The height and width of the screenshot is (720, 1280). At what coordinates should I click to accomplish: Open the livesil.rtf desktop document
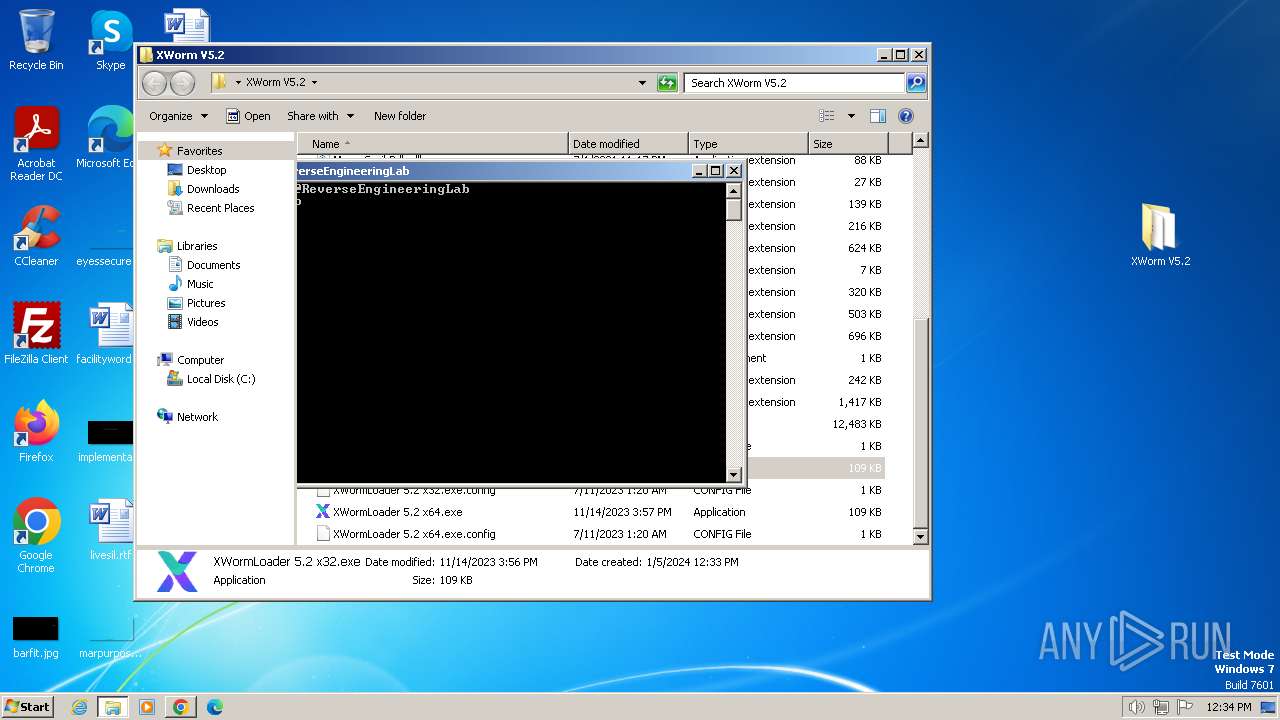(110, 530)
